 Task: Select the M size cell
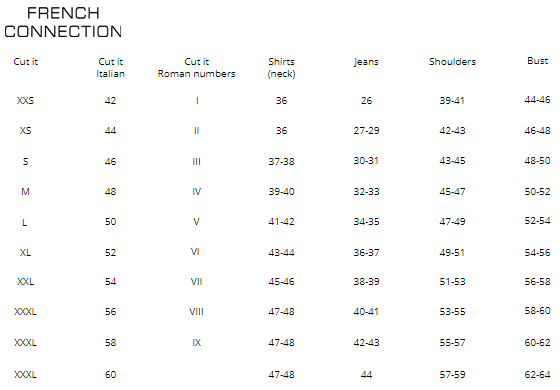pyautogui.click(x=25, y=192)
